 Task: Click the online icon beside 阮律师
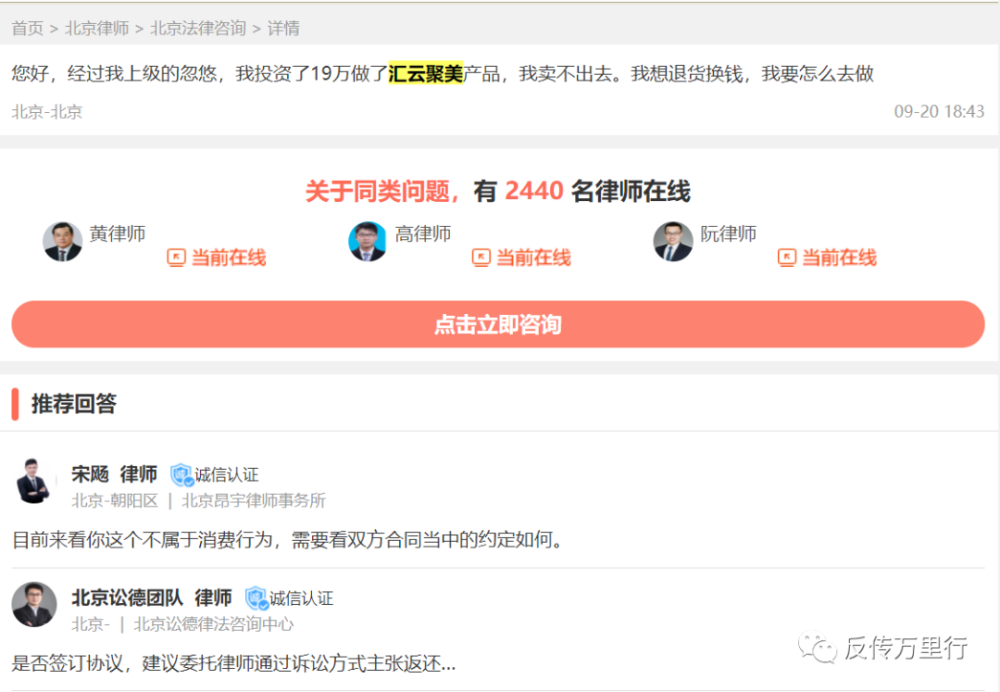tap(787, 257)
